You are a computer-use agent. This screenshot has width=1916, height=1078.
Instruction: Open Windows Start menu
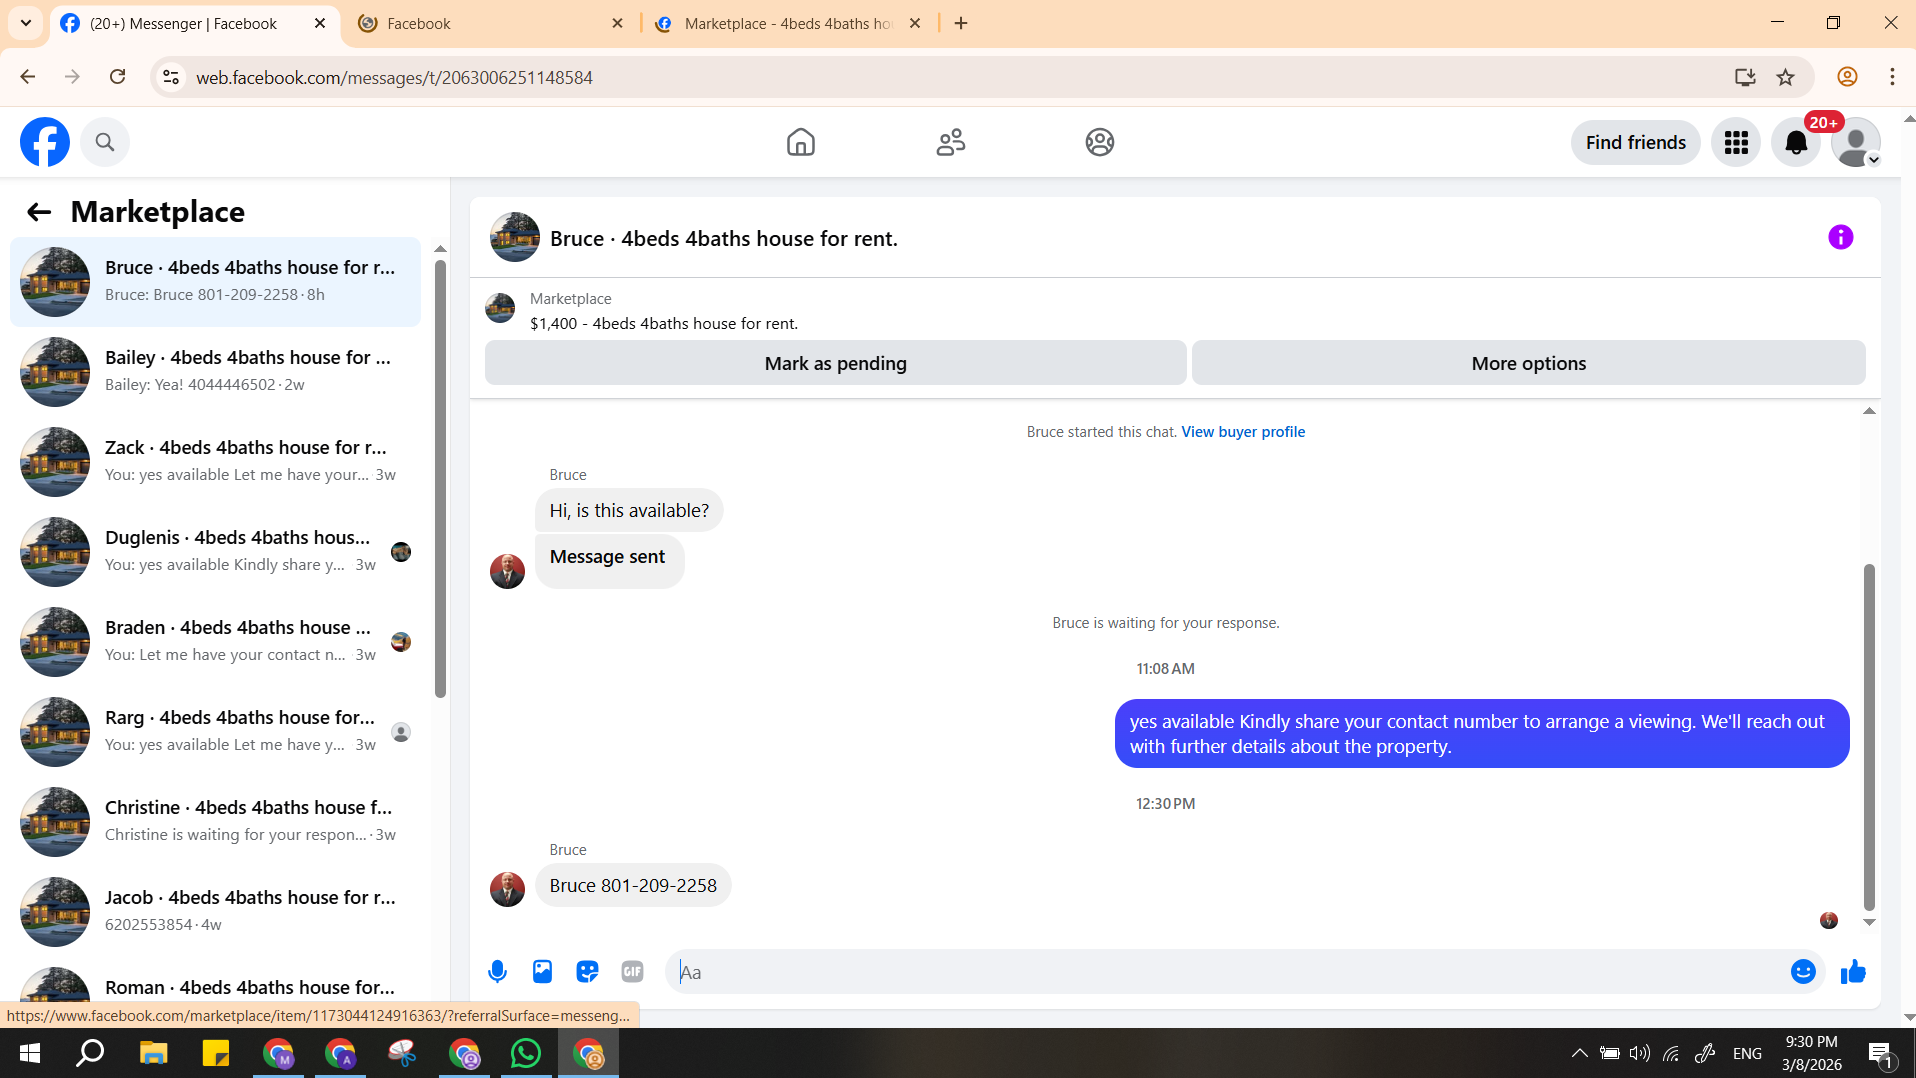[x=30, y=1053]
